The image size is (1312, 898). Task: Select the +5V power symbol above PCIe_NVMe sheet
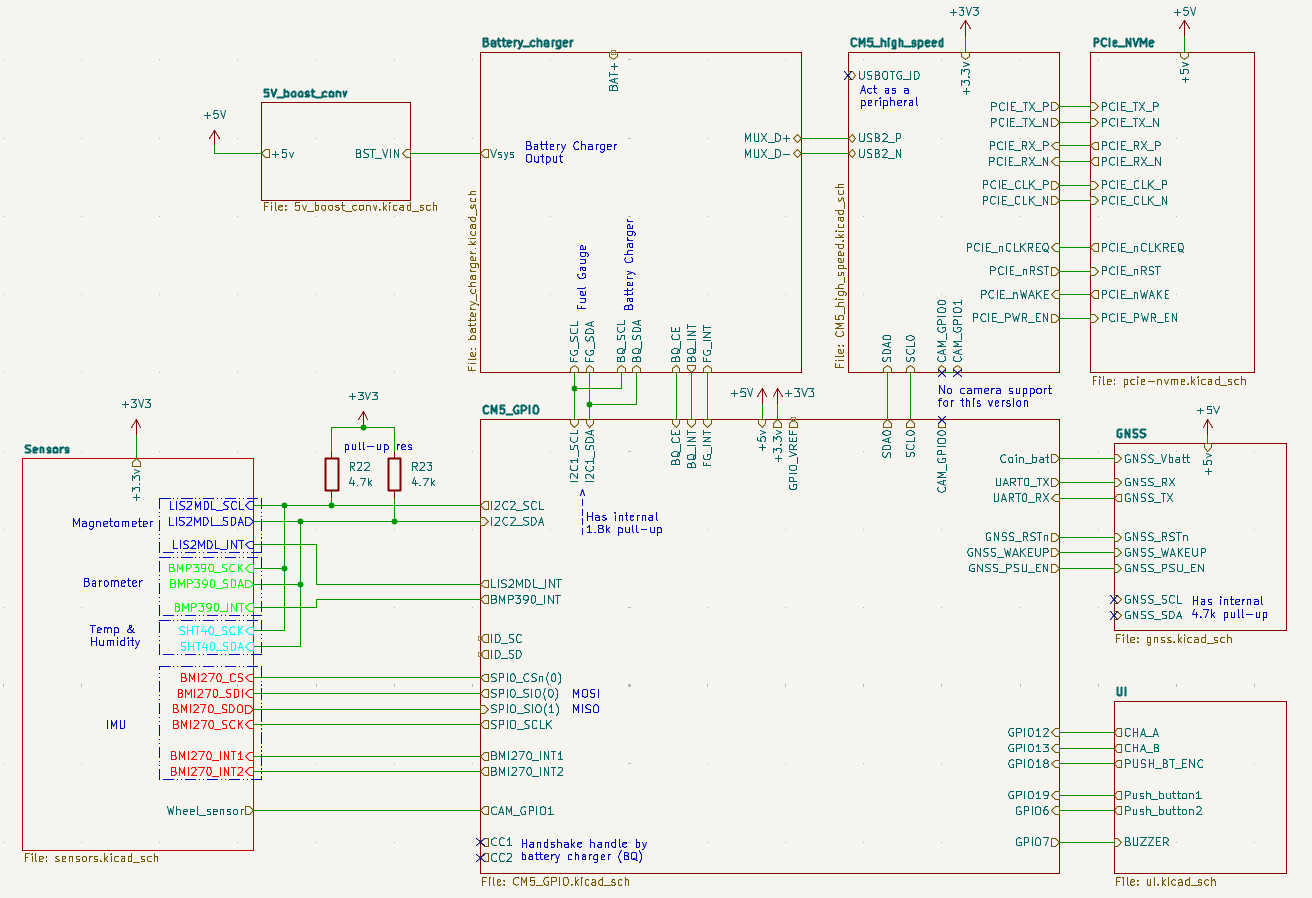point(1184,15)
